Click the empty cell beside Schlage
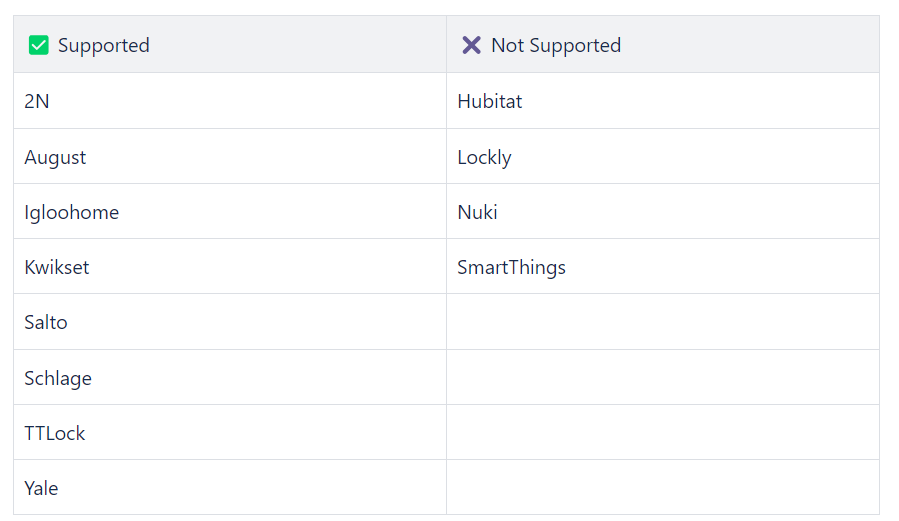 coord(663,377)
